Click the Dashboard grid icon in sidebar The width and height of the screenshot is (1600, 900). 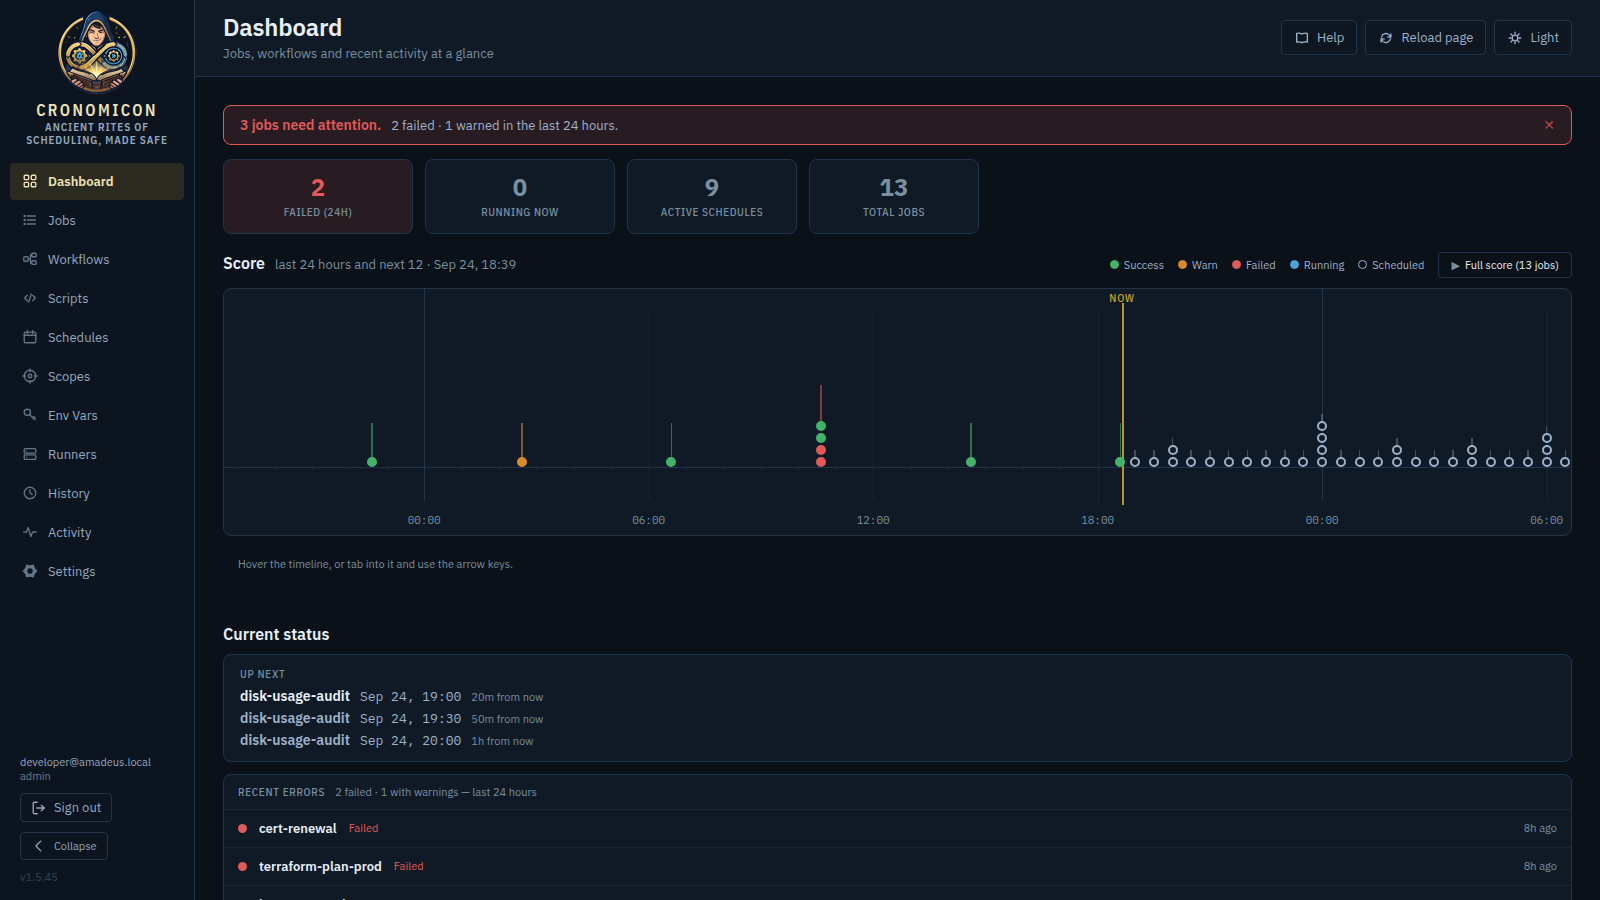pyautogui.click(x=30, y=181)
